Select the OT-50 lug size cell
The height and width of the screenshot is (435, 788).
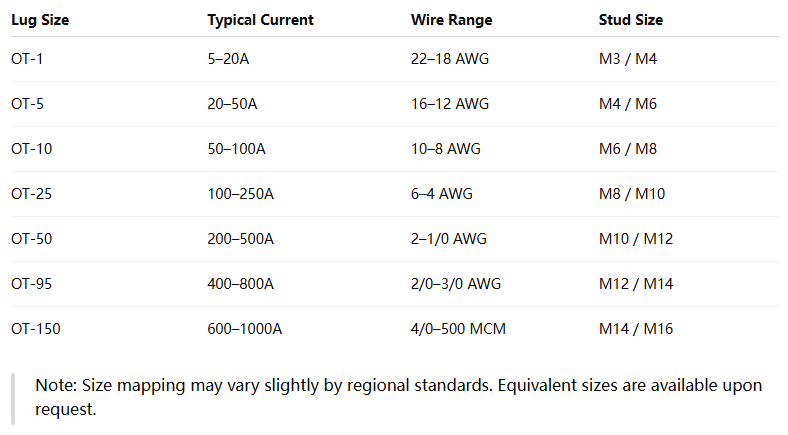tap(31, 239)
